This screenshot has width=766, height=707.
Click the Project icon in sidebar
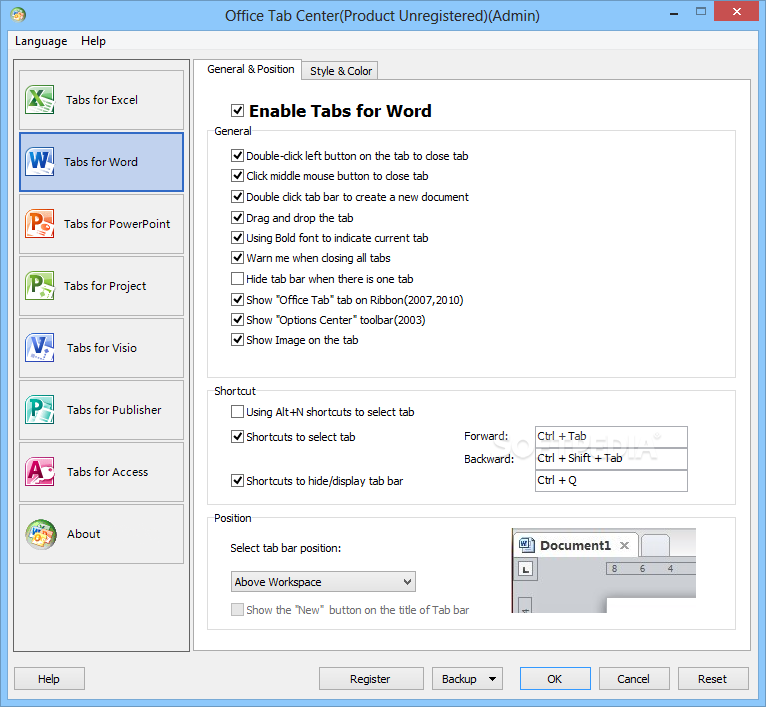click(x=40, y=285)
